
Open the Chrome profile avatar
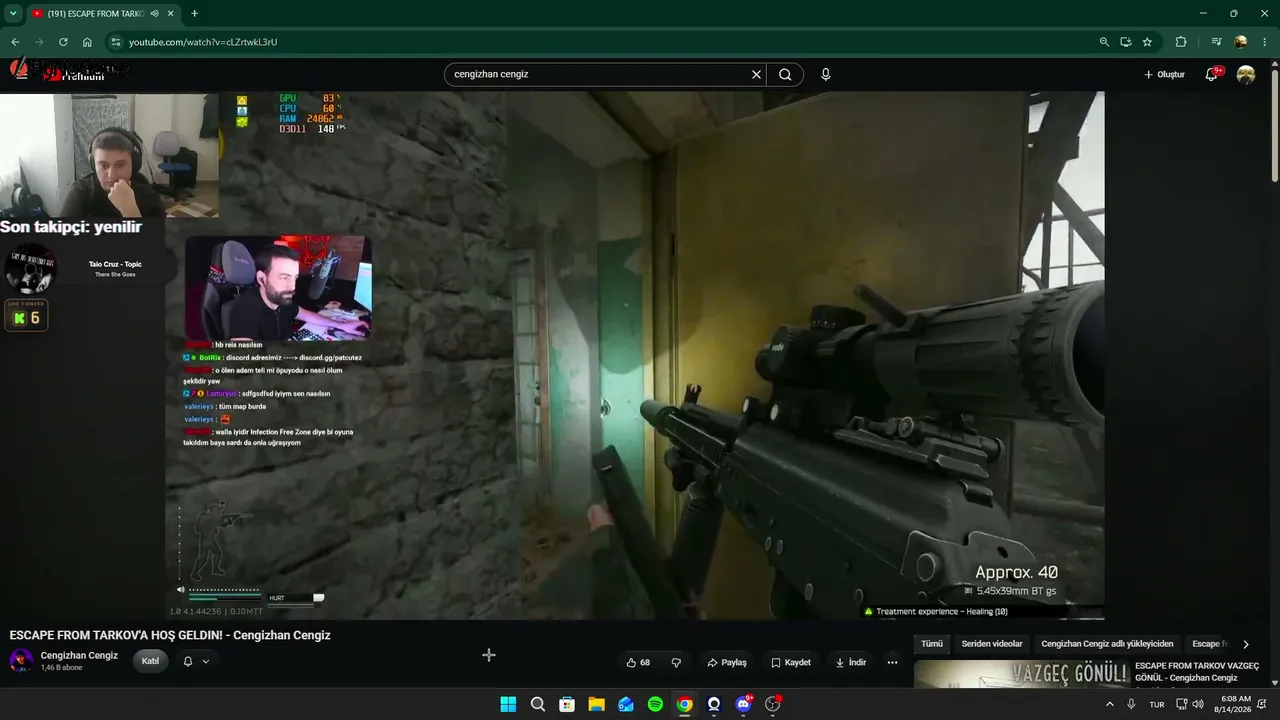pyautogui.click(x=1241, y=42)
